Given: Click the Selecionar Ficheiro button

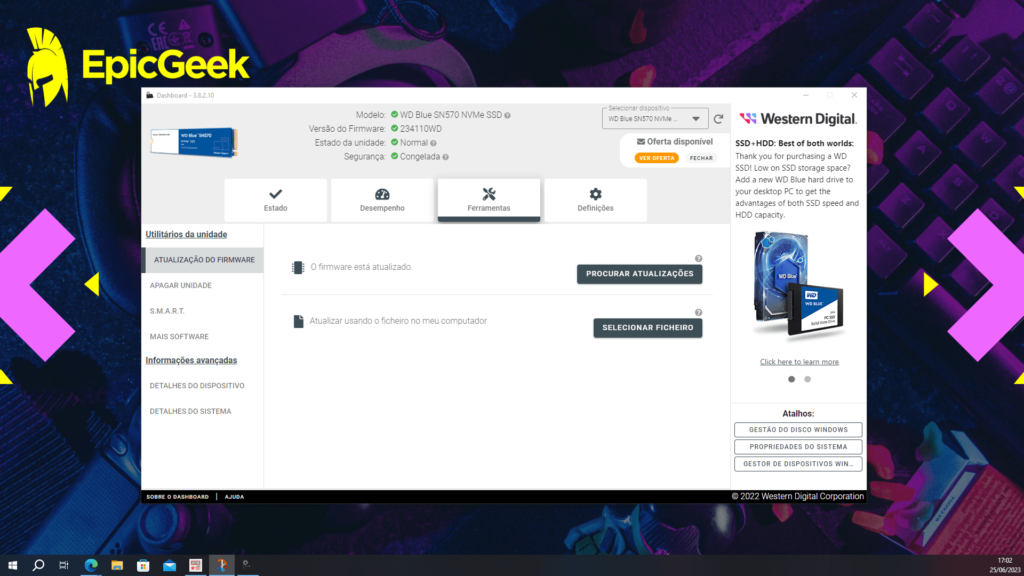Looking at the screenshot, I should [647, 328].
